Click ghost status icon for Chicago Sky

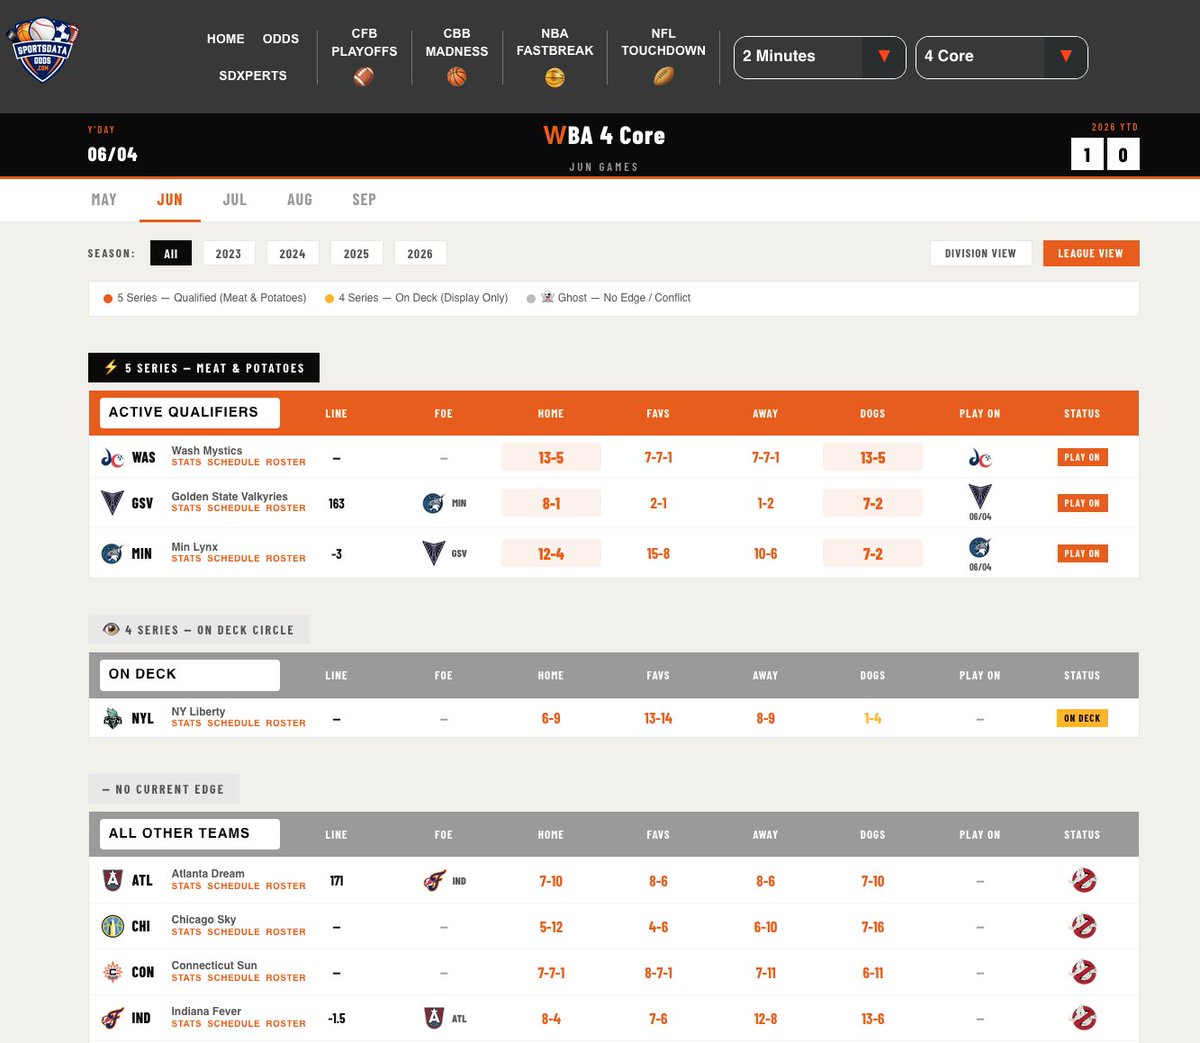(1084, 926)
